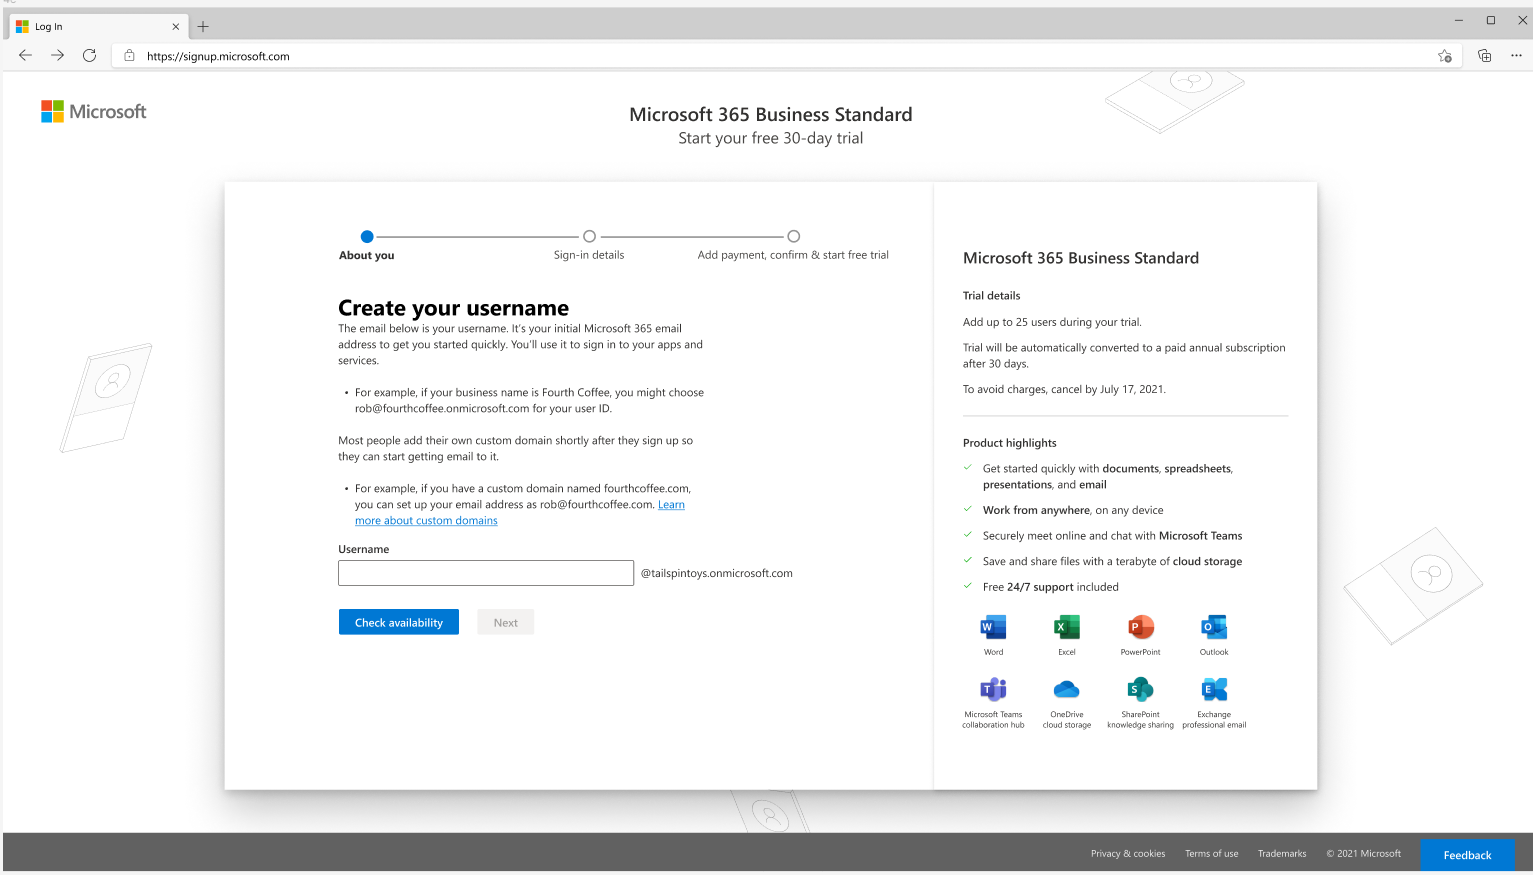
Task: Open the Collections icon in browser toolbar
Action: pos(1484,56)
